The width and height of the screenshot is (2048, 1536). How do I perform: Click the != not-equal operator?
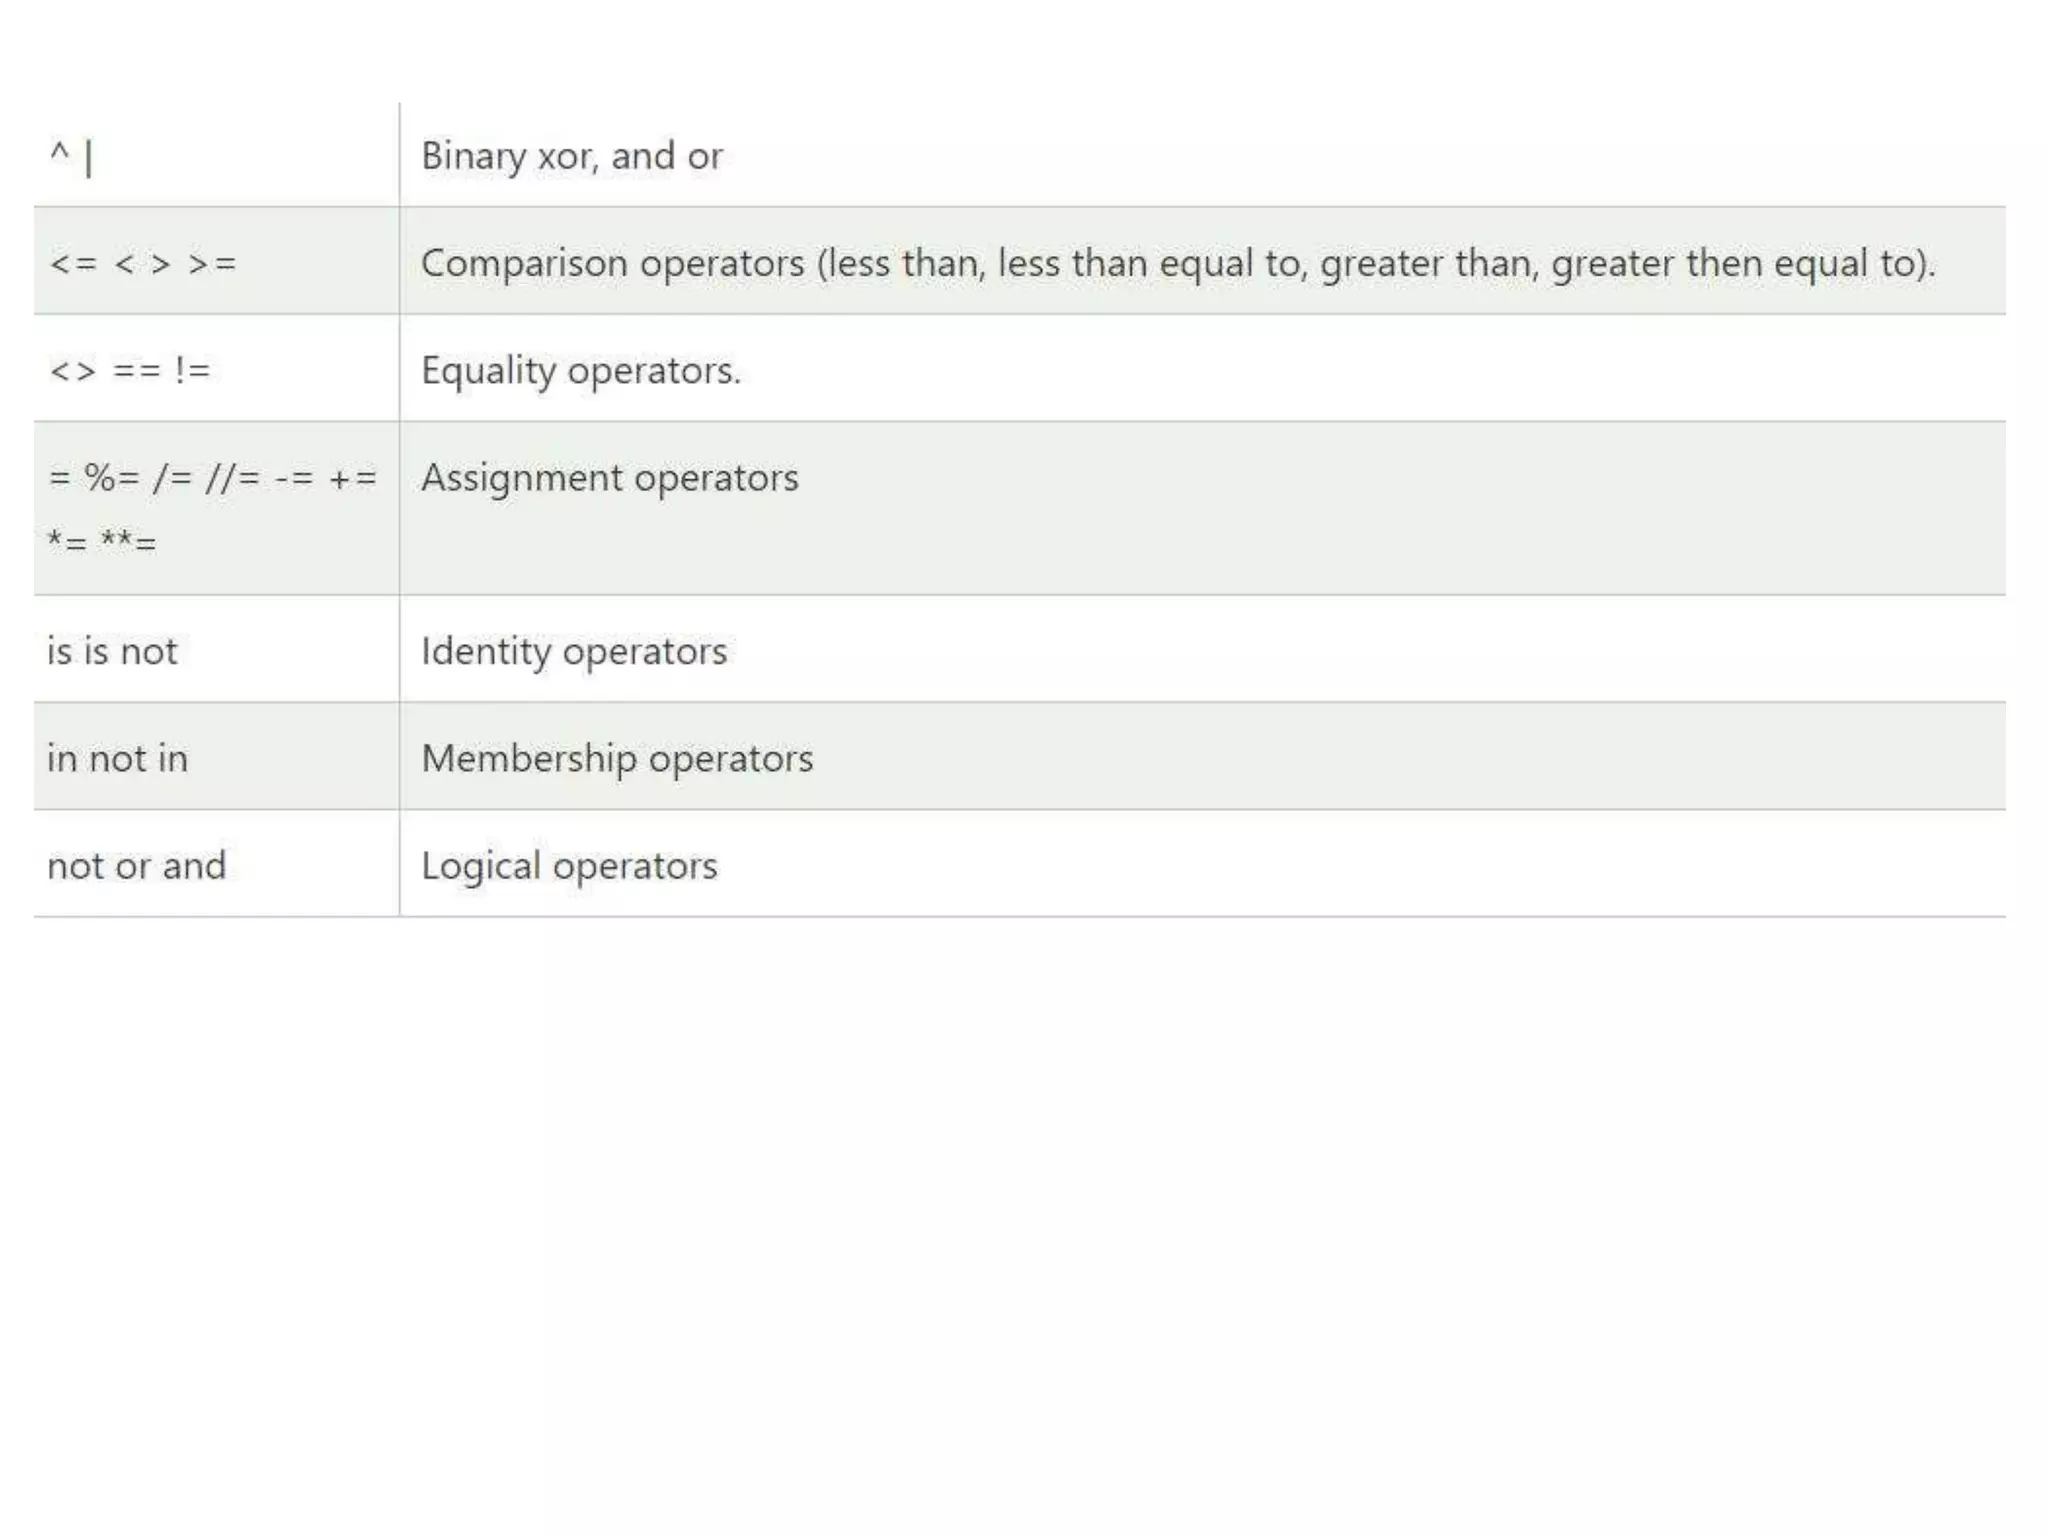point(192,371)
